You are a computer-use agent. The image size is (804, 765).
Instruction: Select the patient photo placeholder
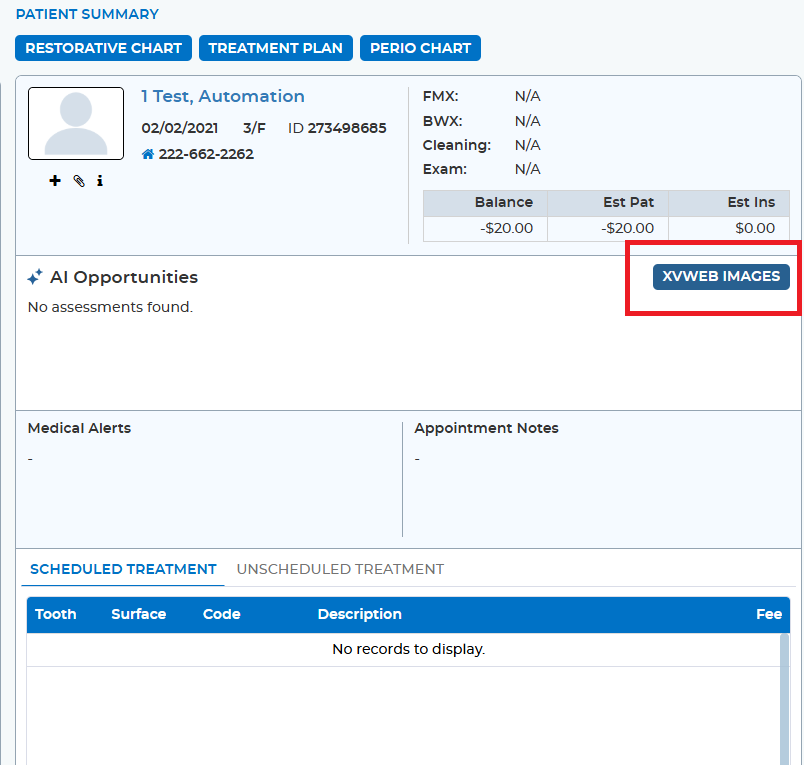pyautogui.click(x=76, y=124)
